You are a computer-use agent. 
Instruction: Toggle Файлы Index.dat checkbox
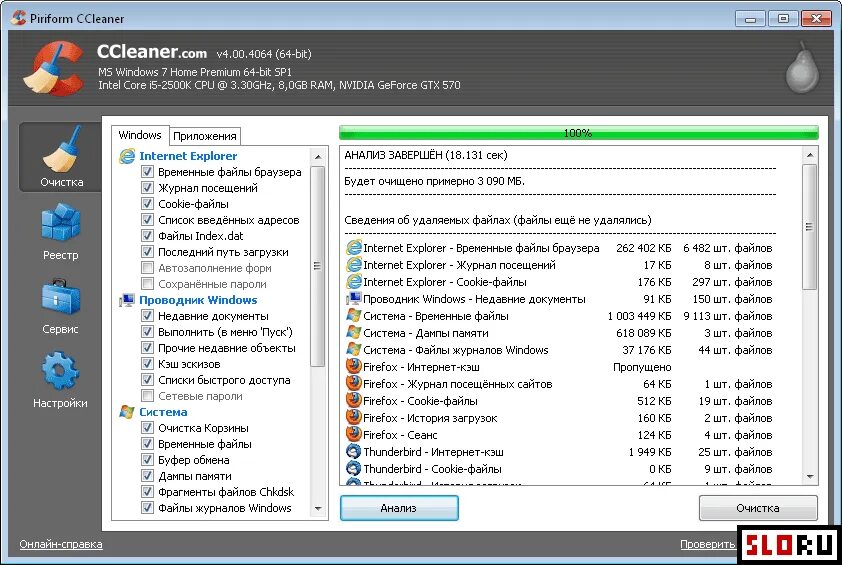tap(147, 236)
